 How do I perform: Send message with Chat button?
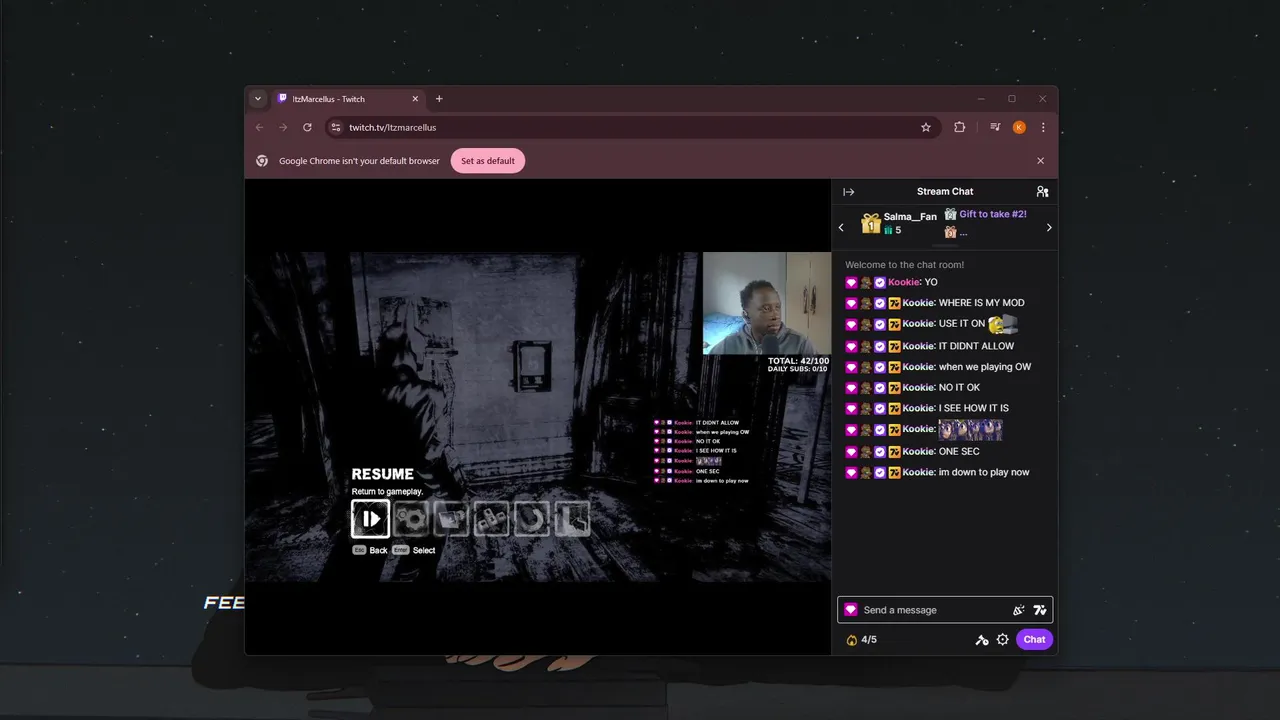[x=1034, y=640]
